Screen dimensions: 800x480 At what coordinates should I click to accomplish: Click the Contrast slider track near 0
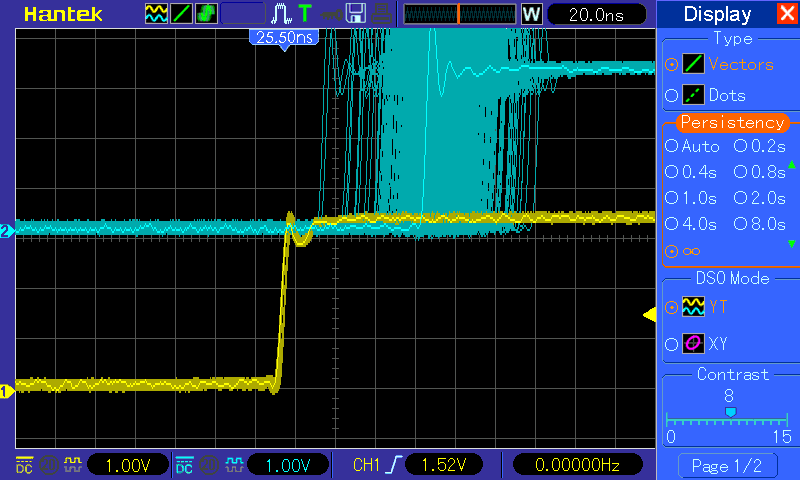click(x=668, y=421)
